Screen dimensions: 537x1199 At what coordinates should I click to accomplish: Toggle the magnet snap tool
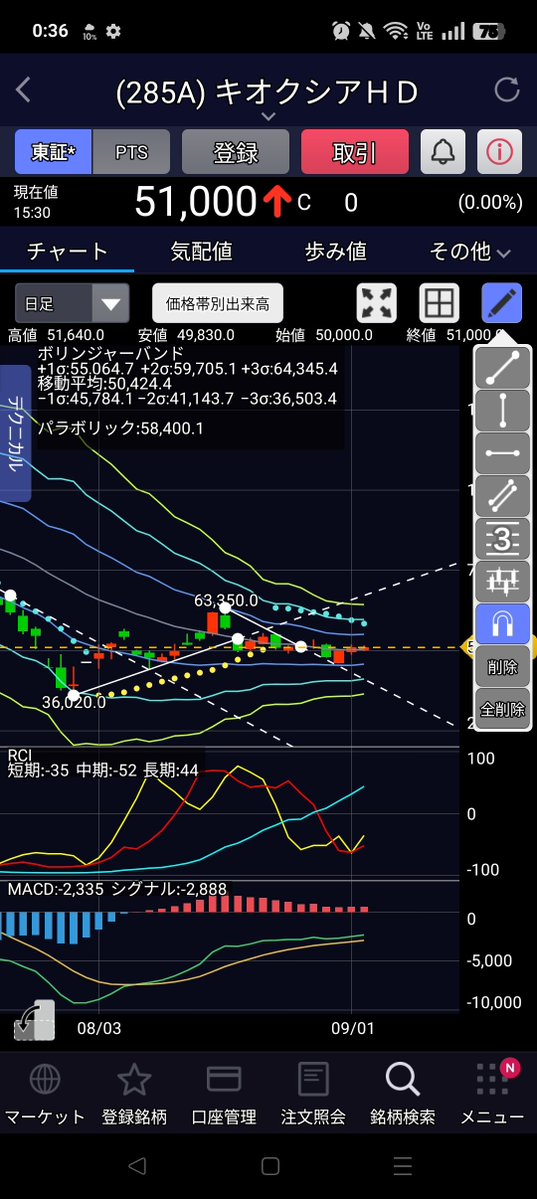tap(503, 623)
